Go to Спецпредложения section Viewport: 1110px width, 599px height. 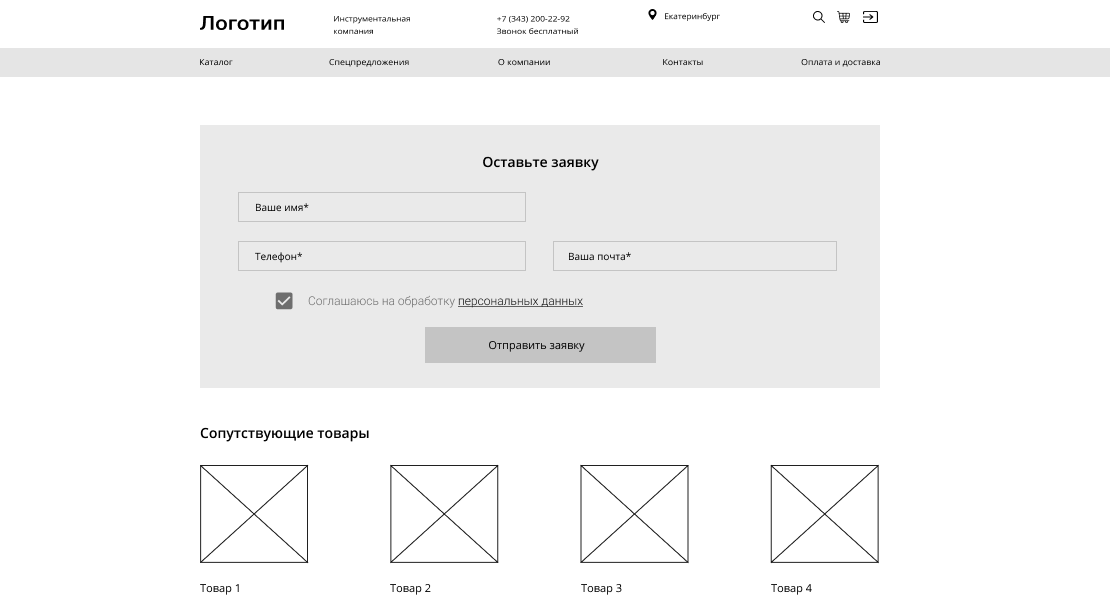[369, 62]
